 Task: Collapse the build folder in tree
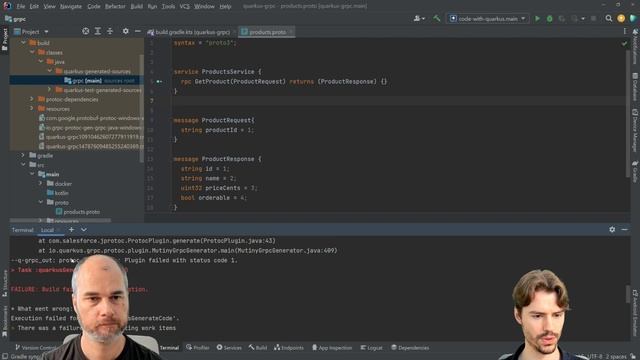[x=23, y=42]
